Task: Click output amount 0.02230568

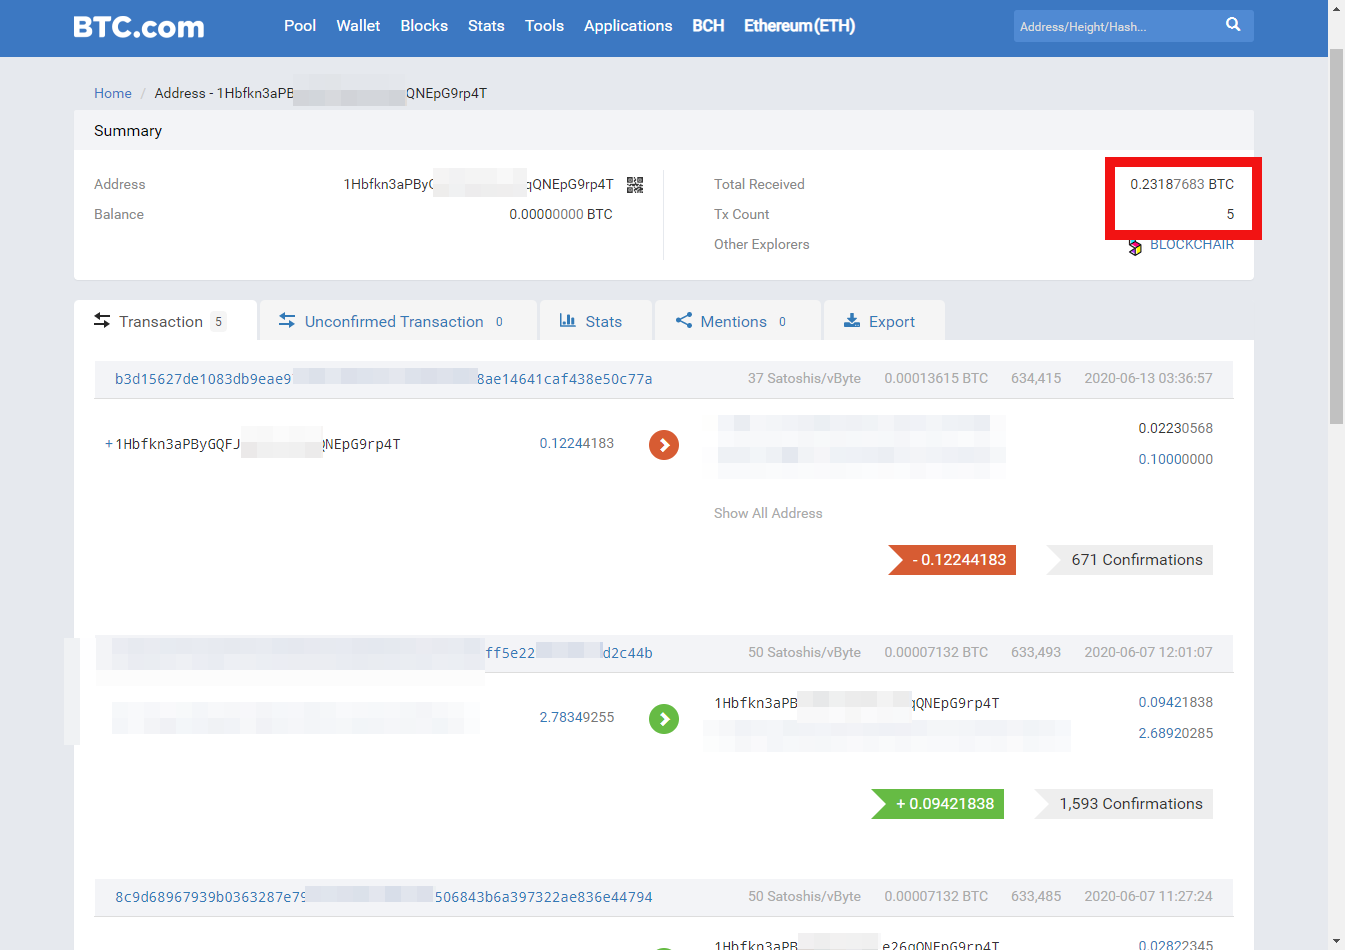Action: (x=1175, y=428)
